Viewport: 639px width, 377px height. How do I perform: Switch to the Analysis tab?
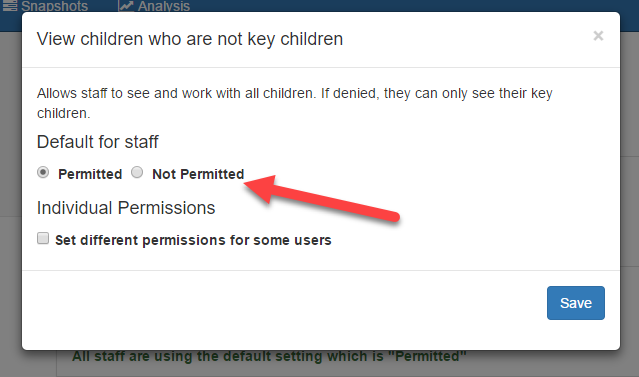pos(154,6)
